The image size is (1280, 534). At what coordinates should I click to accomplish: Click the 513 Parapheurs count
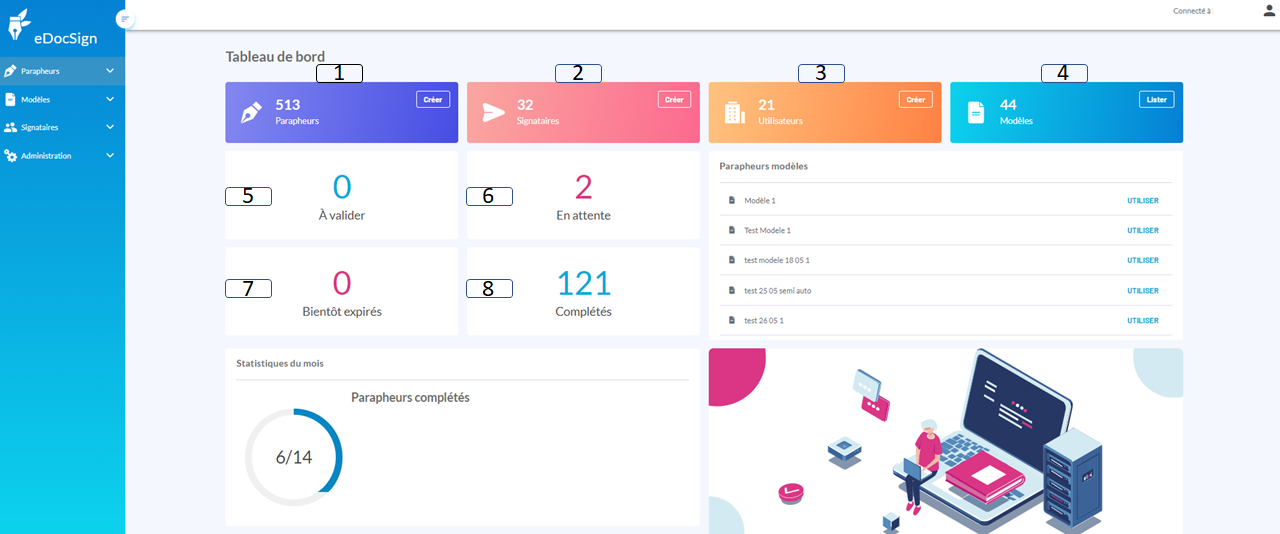(x=288, y=104)
